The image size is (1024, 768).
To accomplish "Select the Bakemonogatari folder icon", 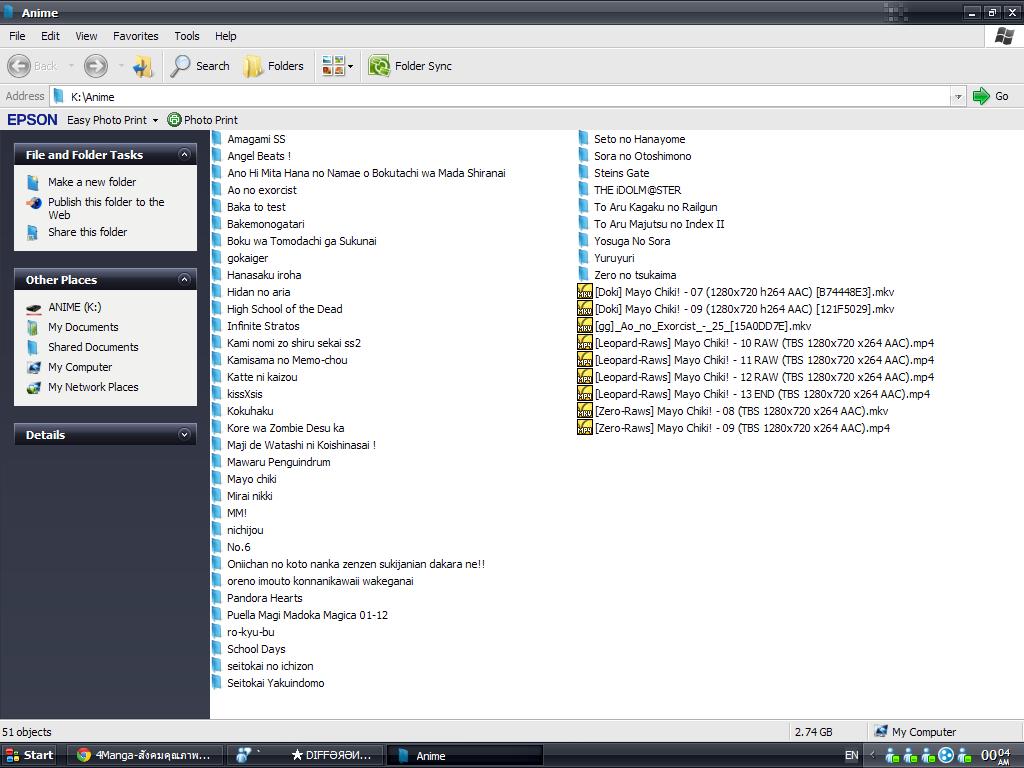I will 217,224.
